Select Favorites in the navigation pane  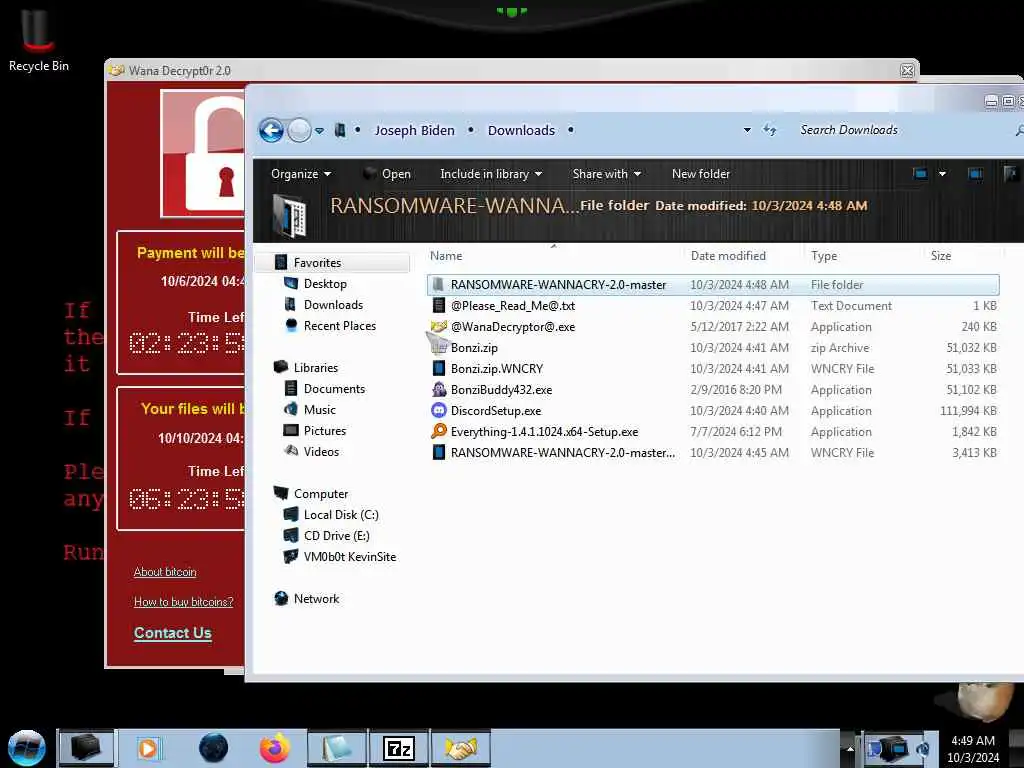317,263
